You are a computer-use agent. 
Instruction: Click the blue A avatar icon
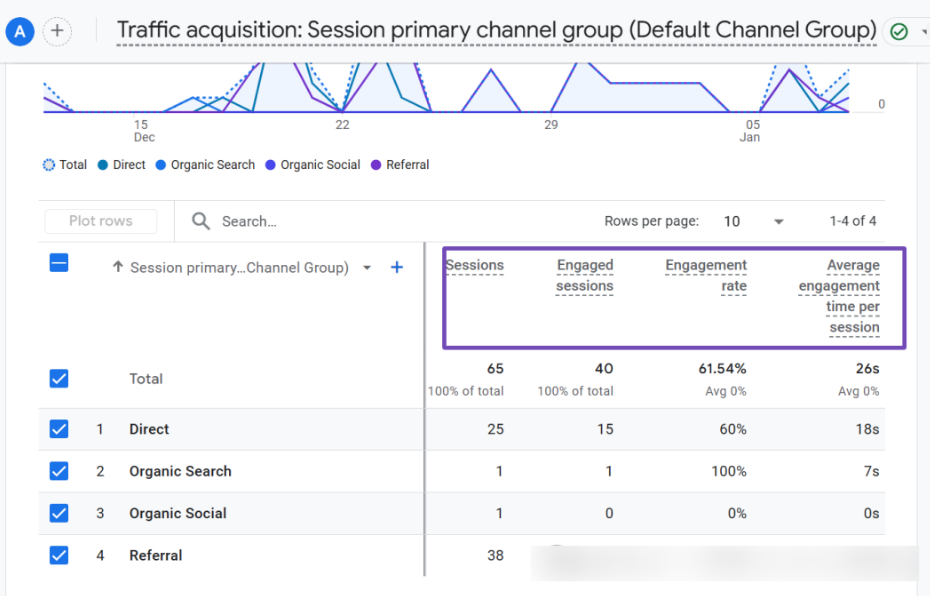(x=20, y=31)
